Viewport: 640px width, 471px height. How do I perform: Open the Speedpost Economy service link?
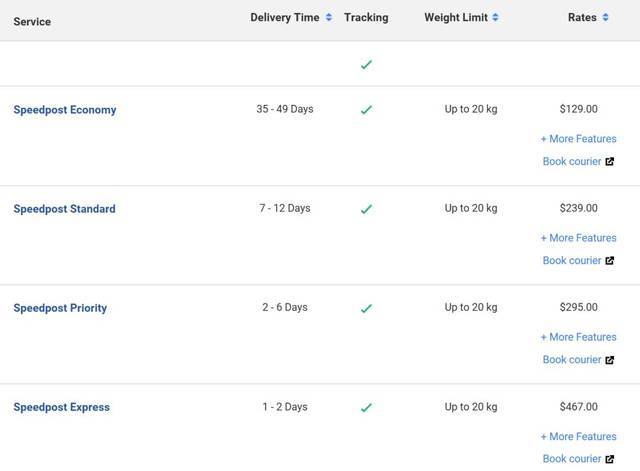[65, 110]
